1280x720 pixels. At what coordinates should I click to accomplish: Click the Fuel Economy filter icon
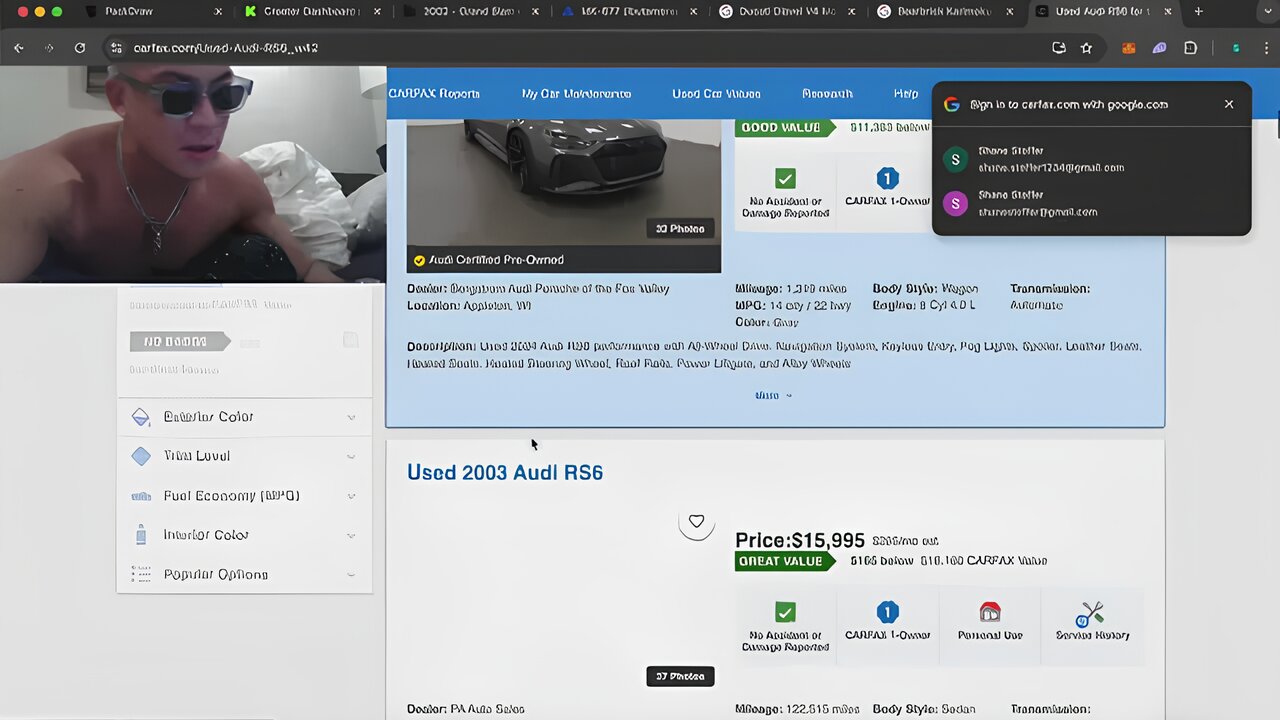(x=141, y=496)
